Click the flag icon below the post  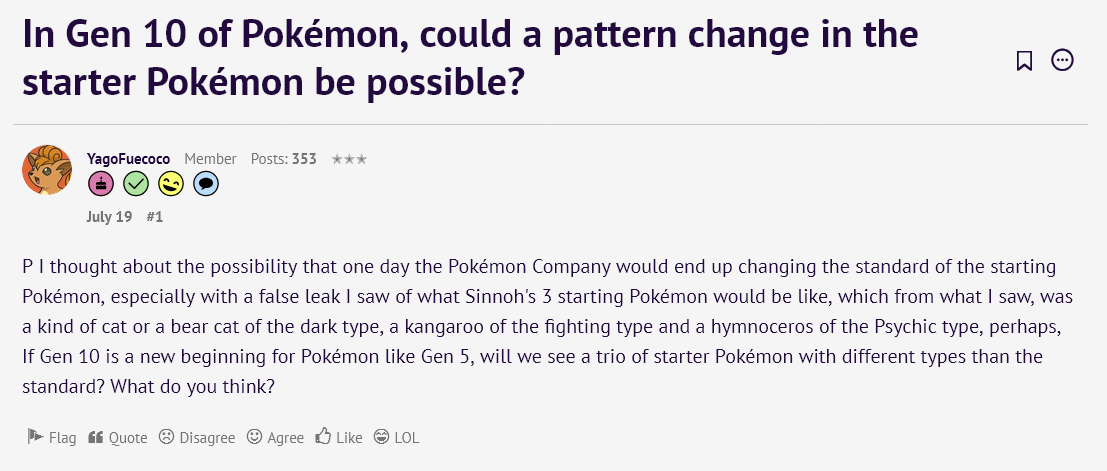click(35, 436)
